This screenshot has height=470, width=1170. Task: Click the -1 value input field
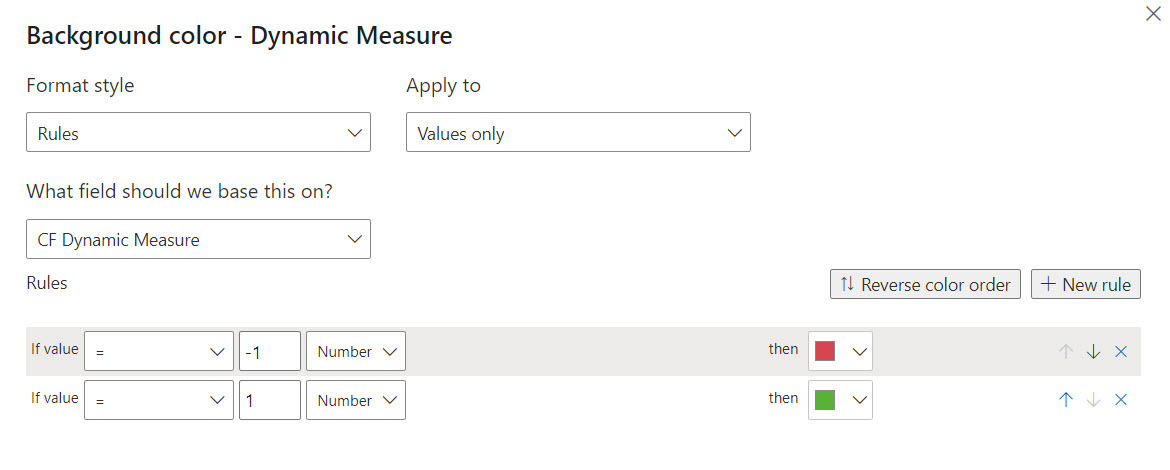[270, 352]
